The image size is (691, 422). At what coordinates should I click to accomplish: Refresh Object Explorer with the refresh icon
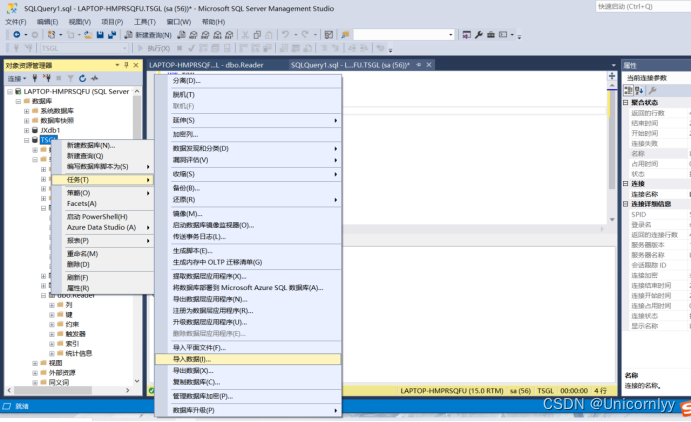coord(82,78)
